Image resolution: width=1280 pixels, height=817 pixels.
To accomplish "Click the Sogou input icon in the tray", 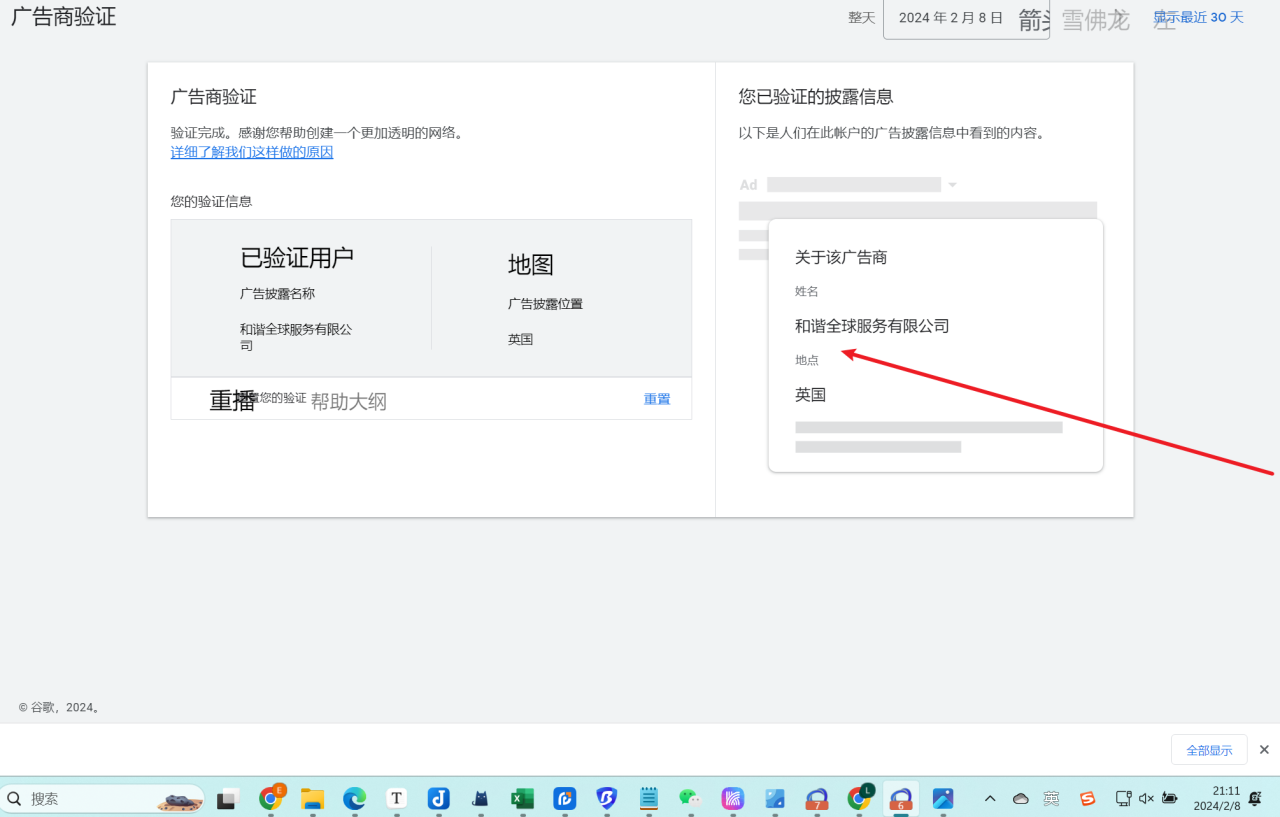I will tap(1088, 798).
